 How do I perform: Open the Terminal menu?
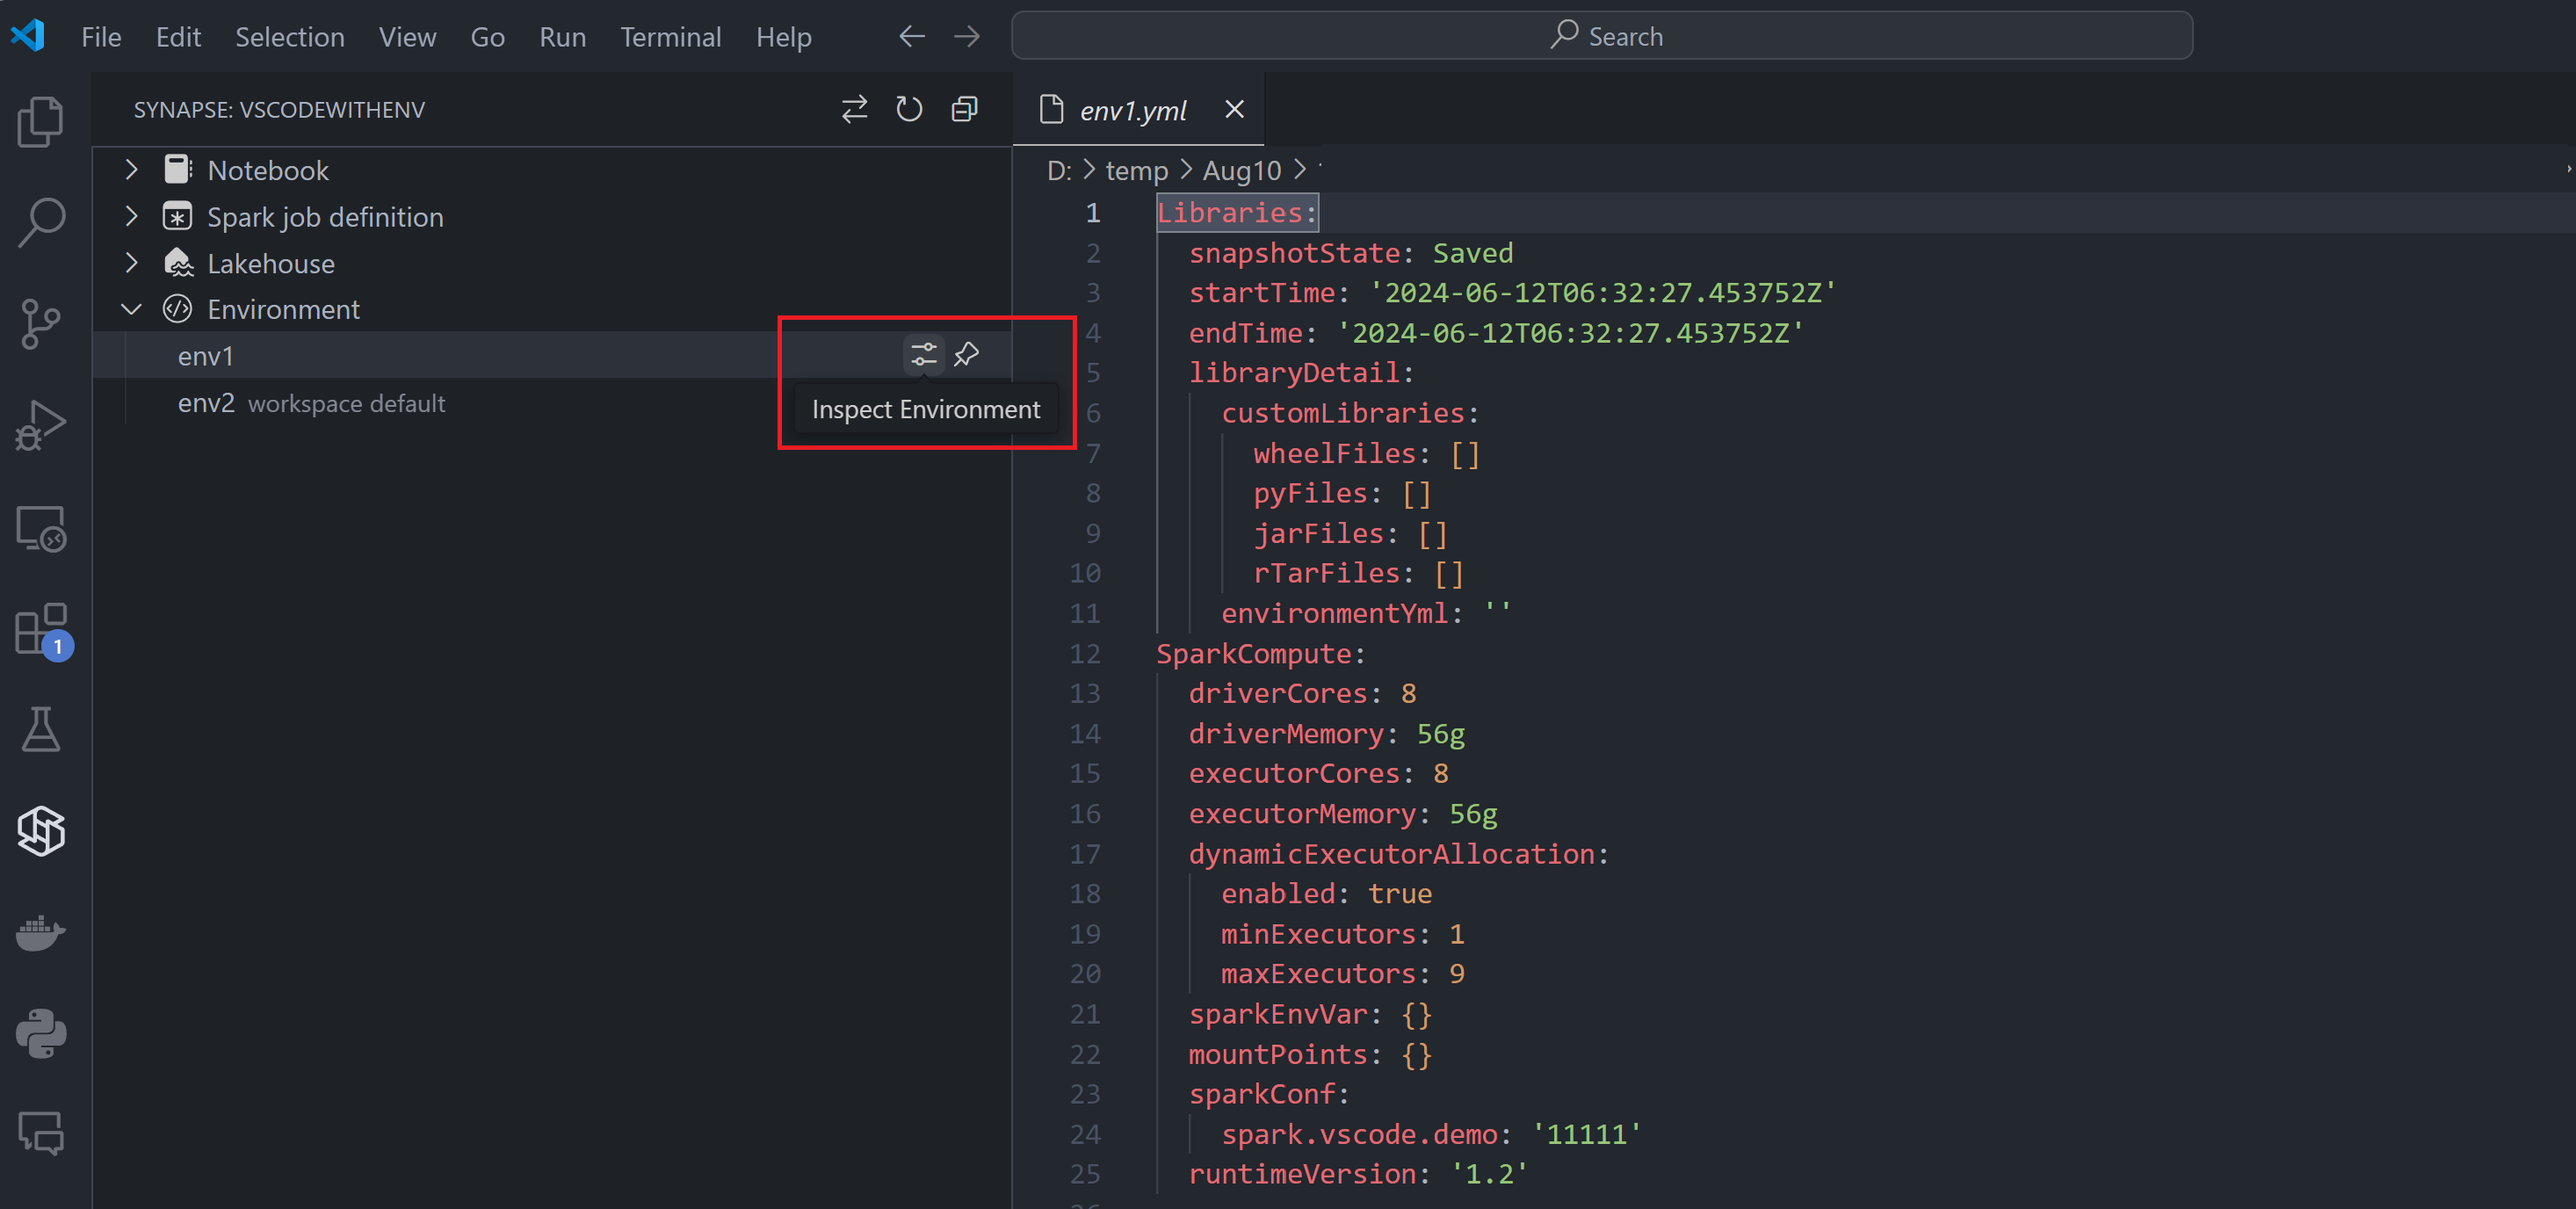(670, 37)
